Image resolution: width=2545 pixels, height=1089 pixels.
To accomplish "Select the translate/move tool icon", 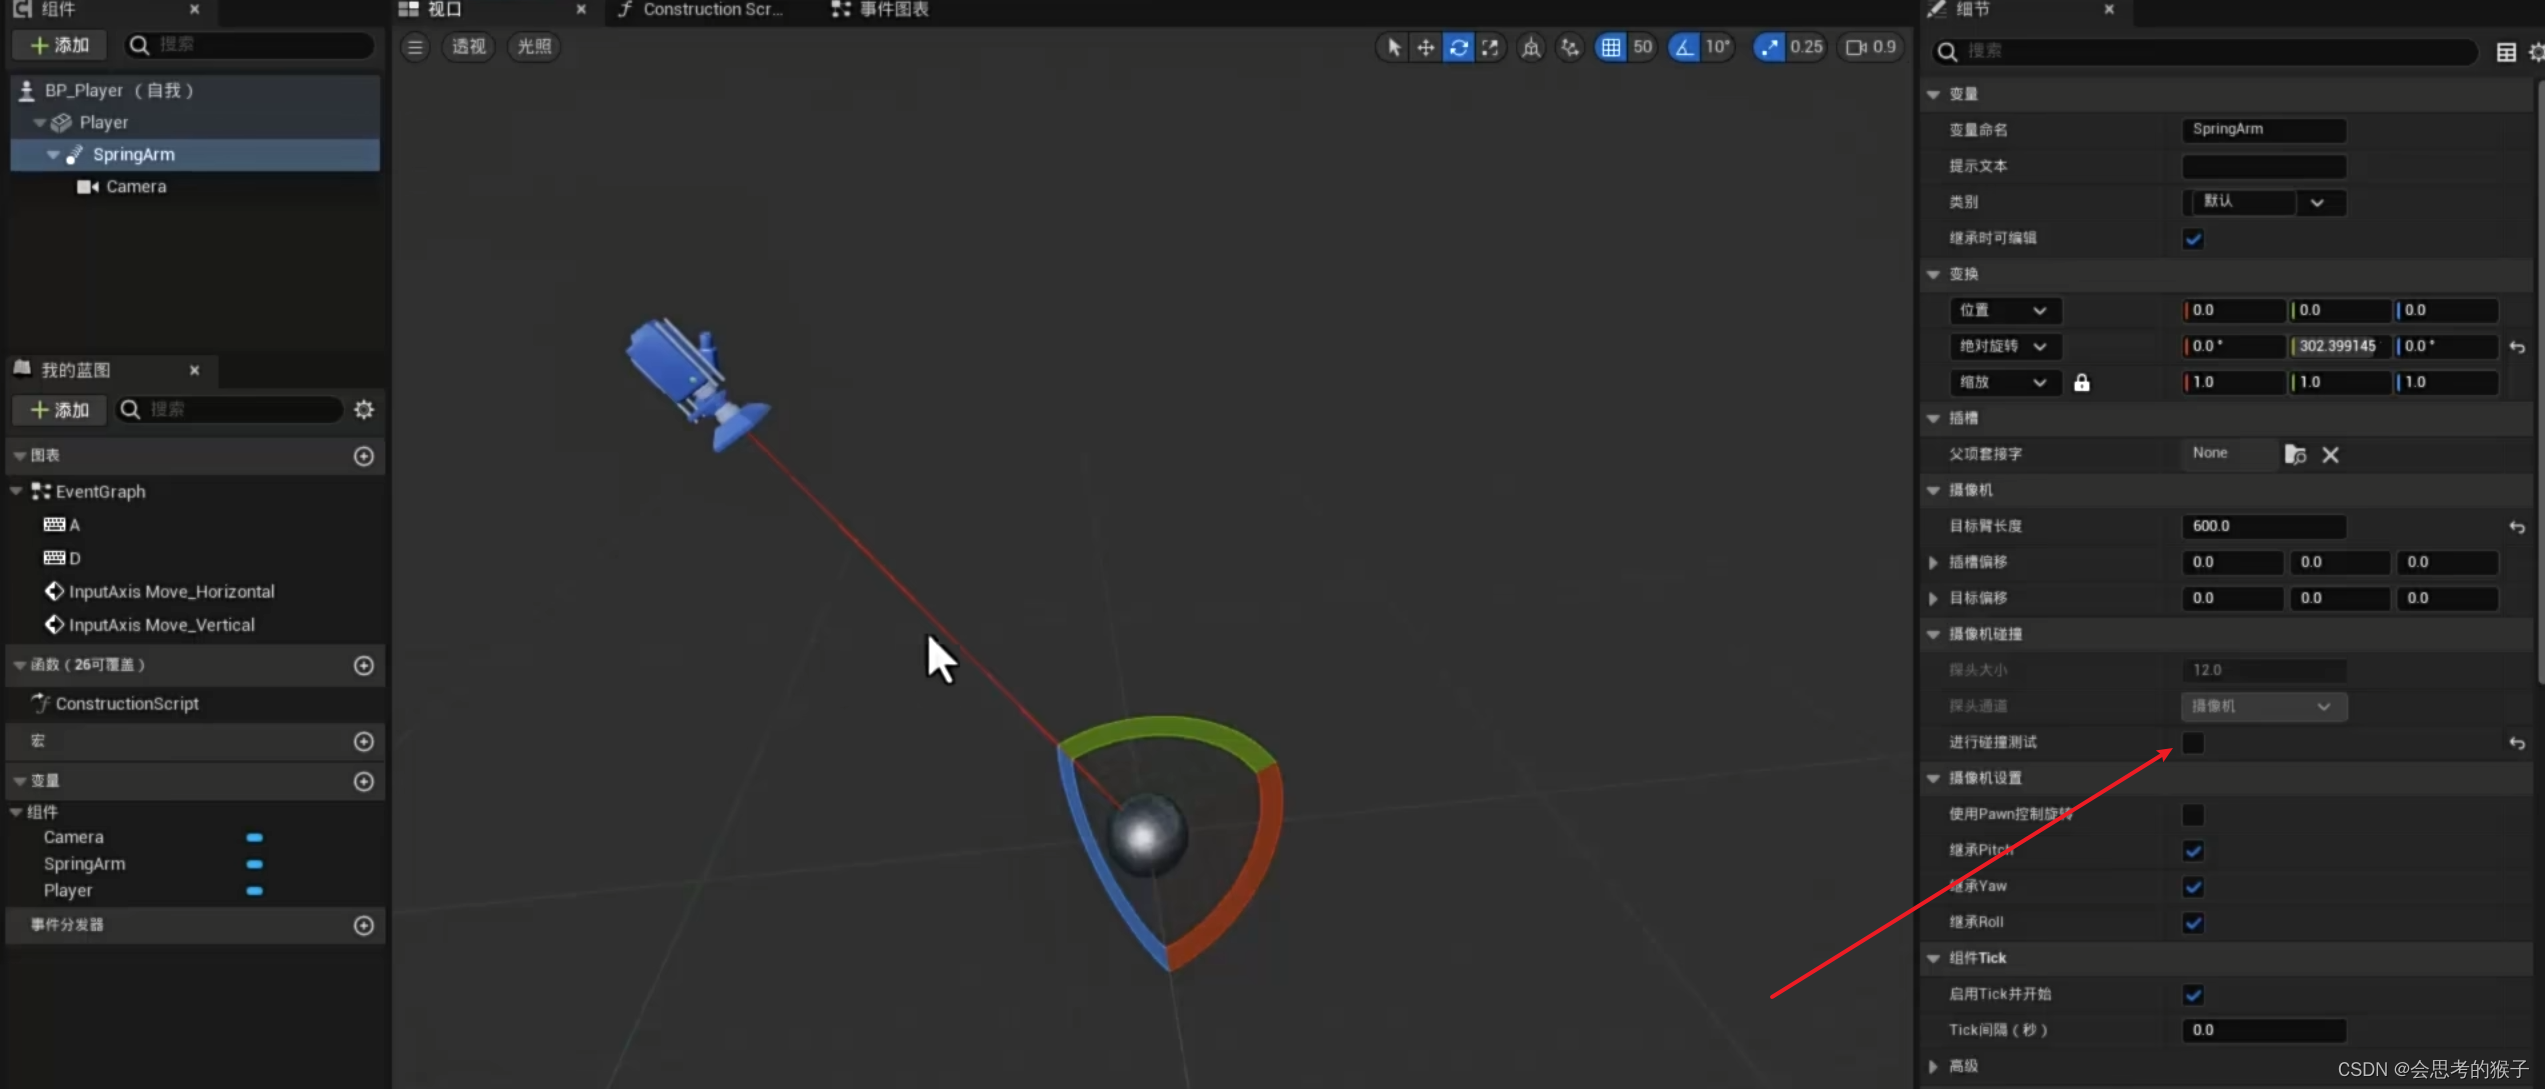I will (1425, 47).
